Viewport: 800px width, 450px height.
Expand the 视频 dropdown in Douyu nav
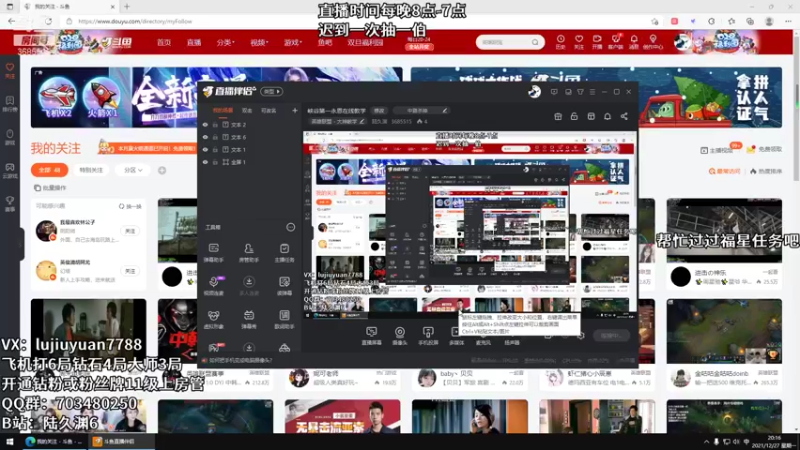click(259, 42)
